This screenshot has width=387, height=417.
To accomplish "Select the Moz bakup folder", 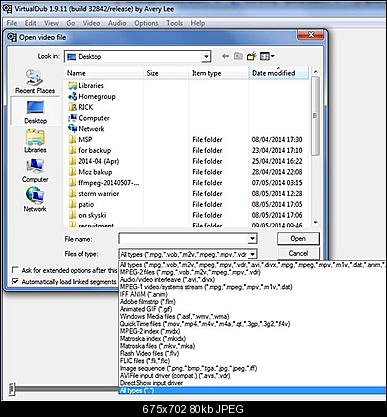I will pos(90,172).
